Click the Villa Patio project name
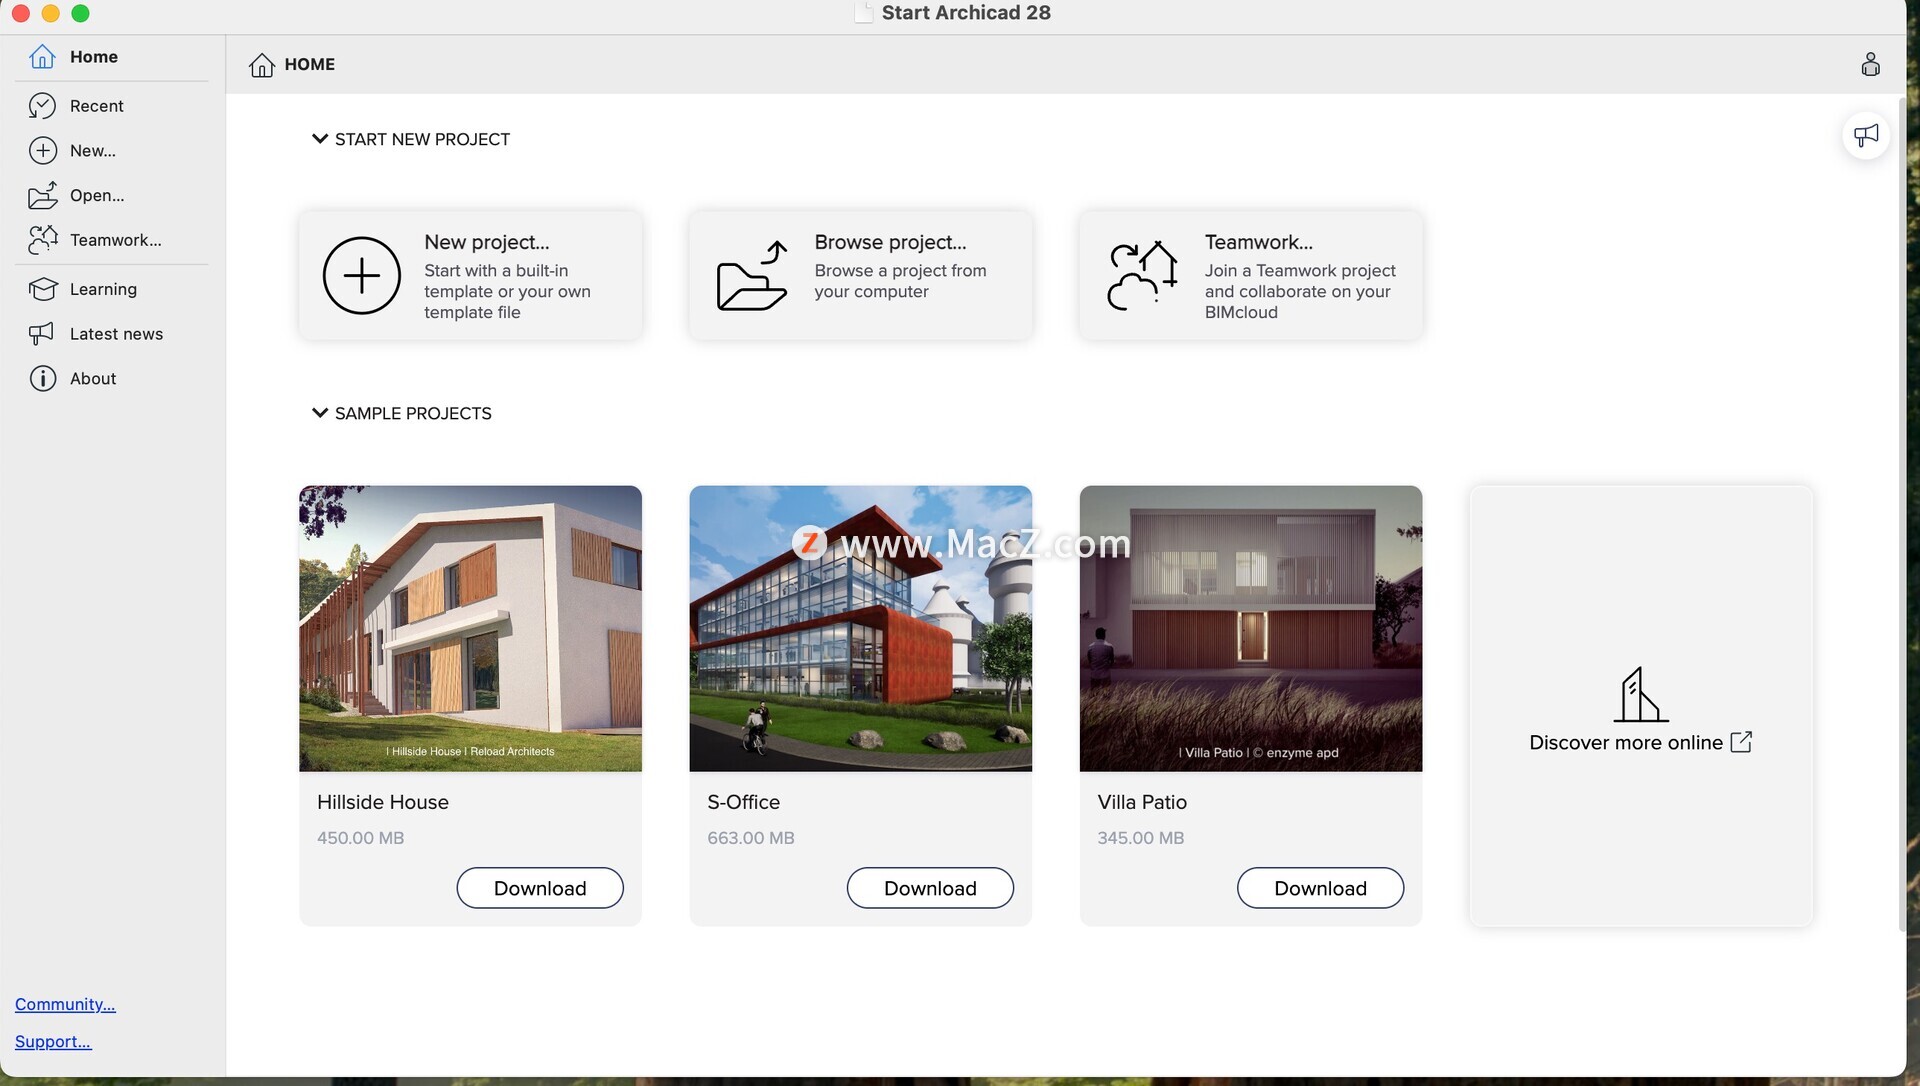The image size is (1920, 1086). tap(1142, 802)
